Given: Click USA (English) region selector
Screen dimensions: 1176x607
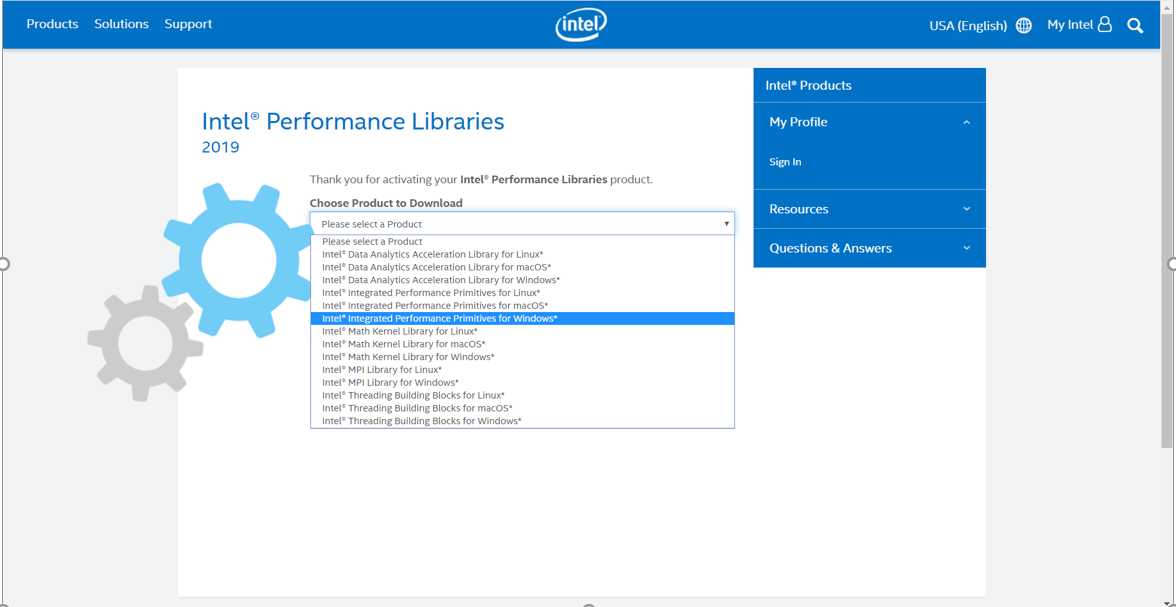Looking at the screenshot, I should 968,26.
